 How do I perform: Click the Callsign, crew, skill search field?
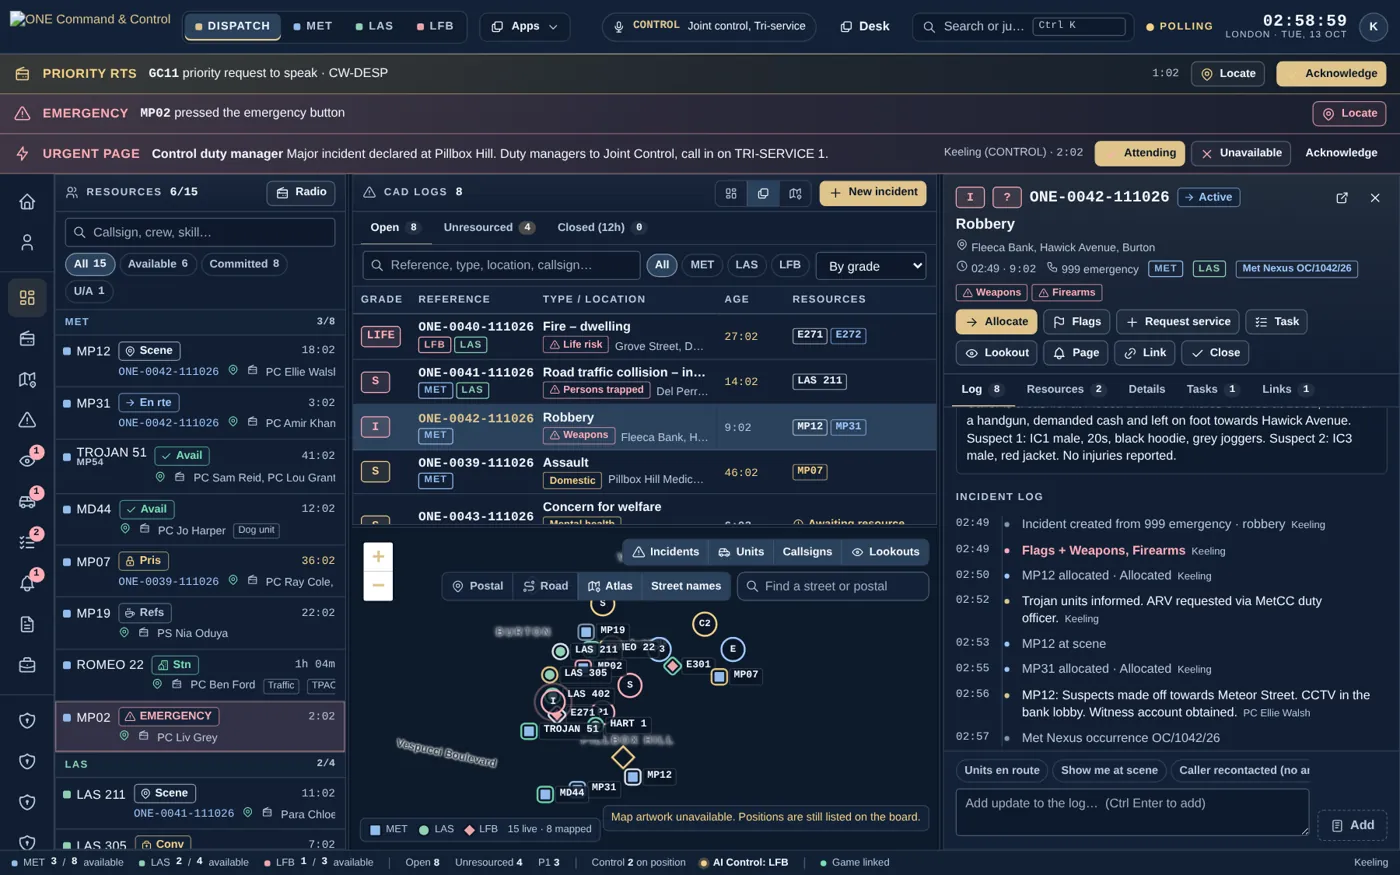(200, 233)
